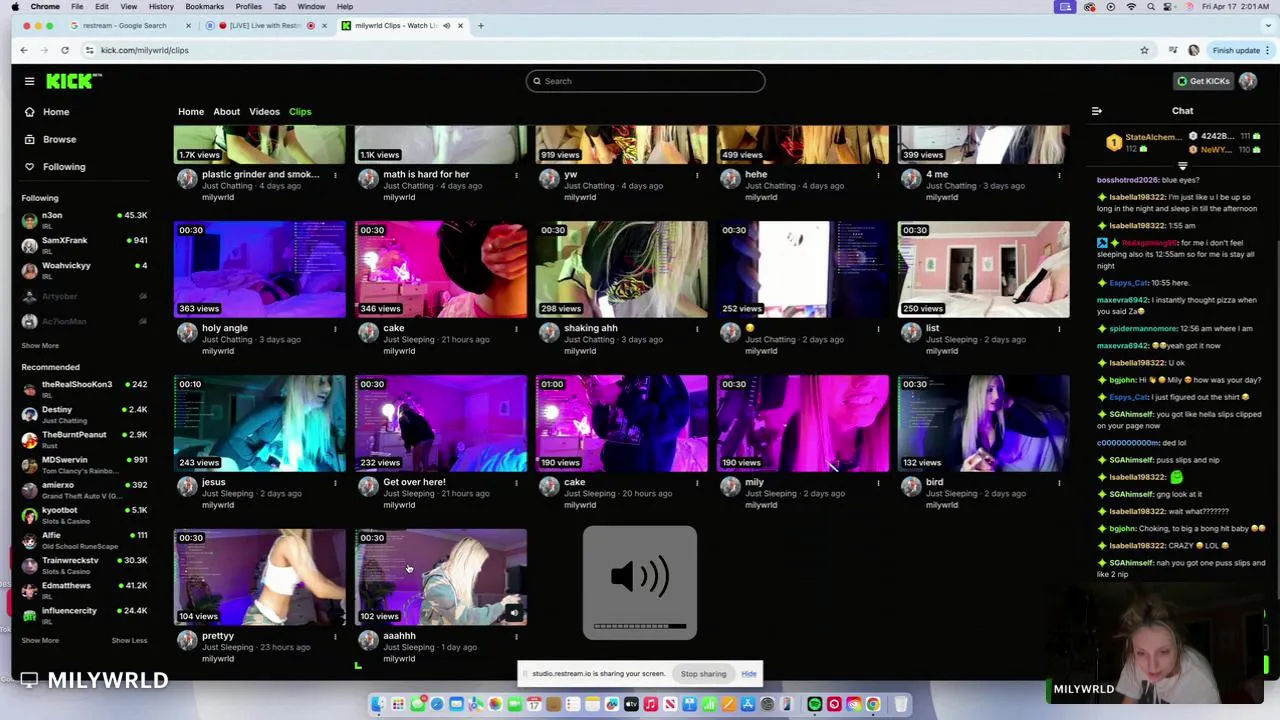The image size is (1280, 720).
Task: Click Show Less under Recommended
Action: (129, 640)
